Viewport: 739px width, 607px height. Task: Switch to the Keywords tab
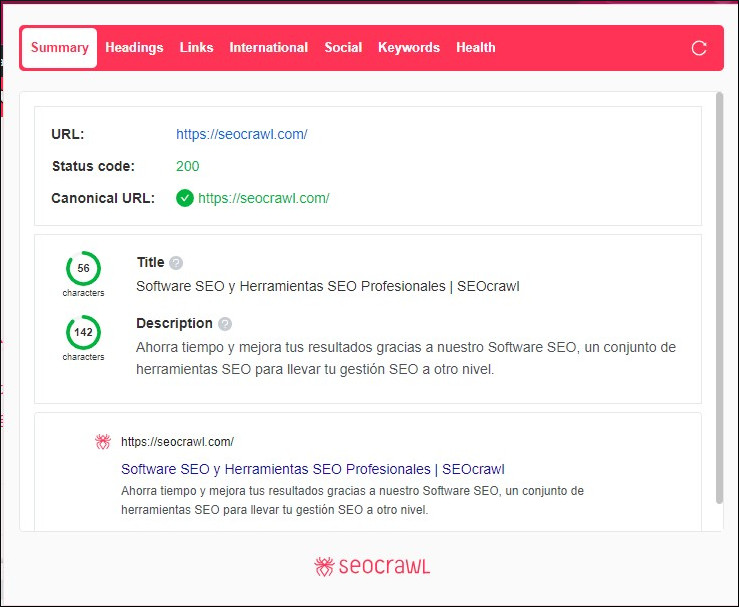tap(409, 48)
